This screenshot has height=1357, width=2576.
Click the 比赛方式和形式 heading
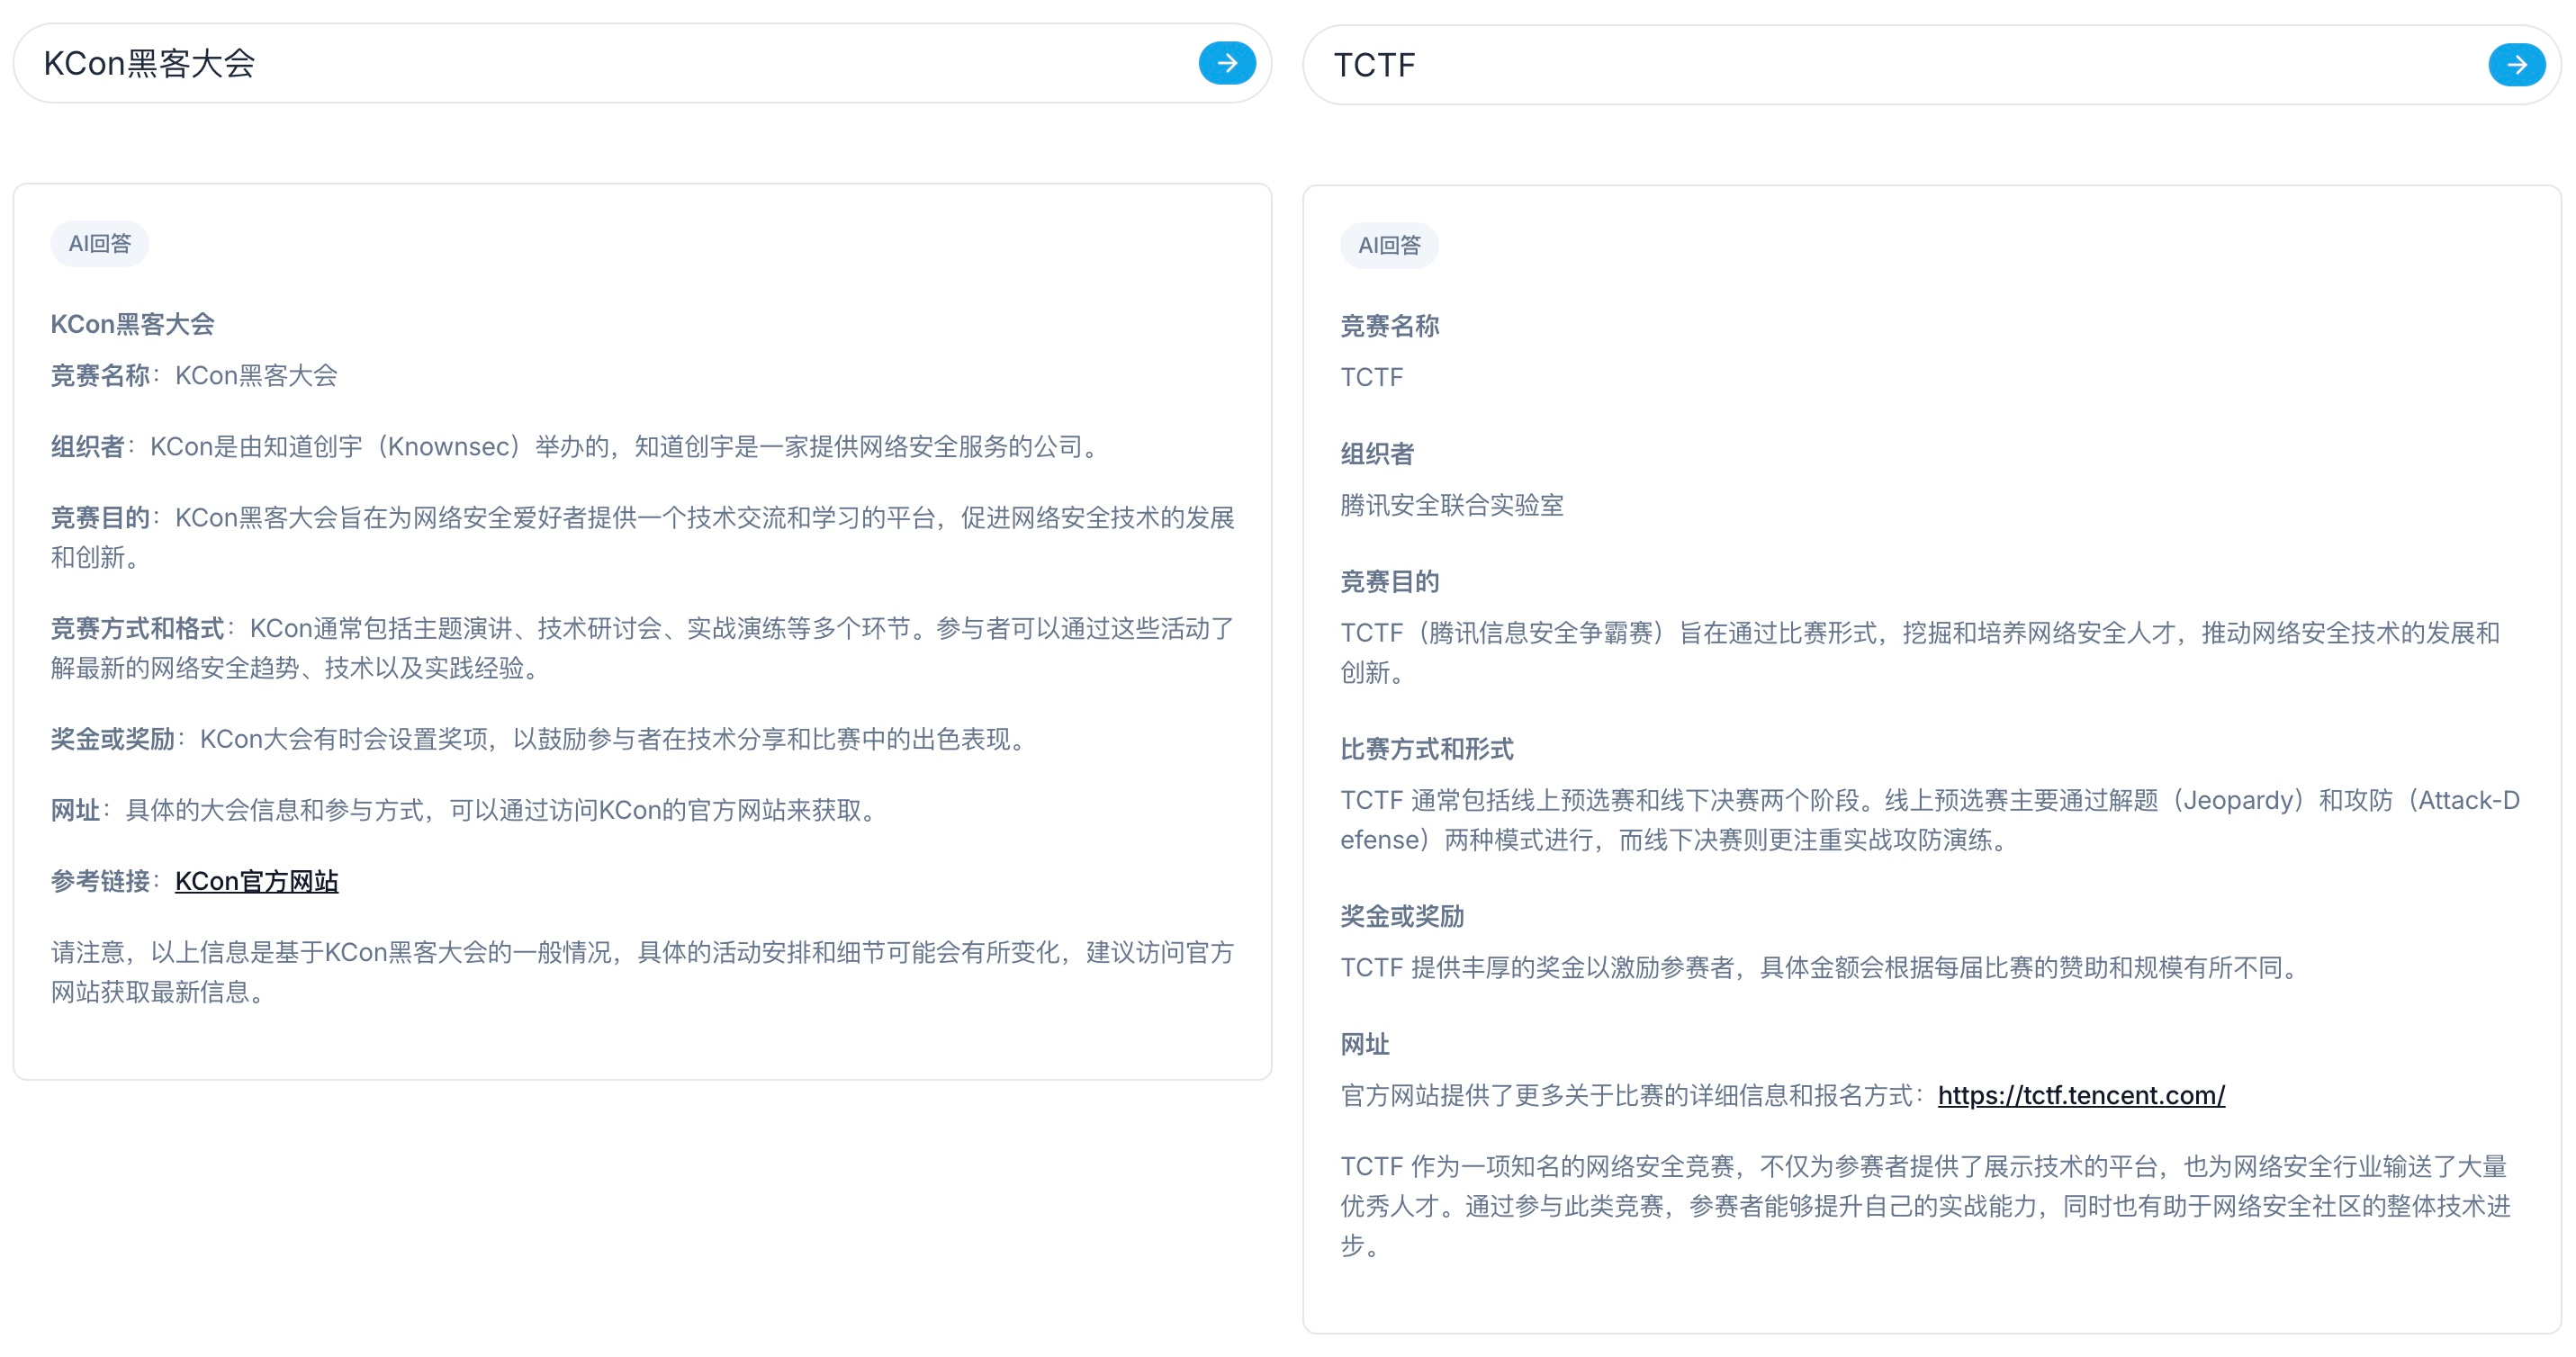1426,749
